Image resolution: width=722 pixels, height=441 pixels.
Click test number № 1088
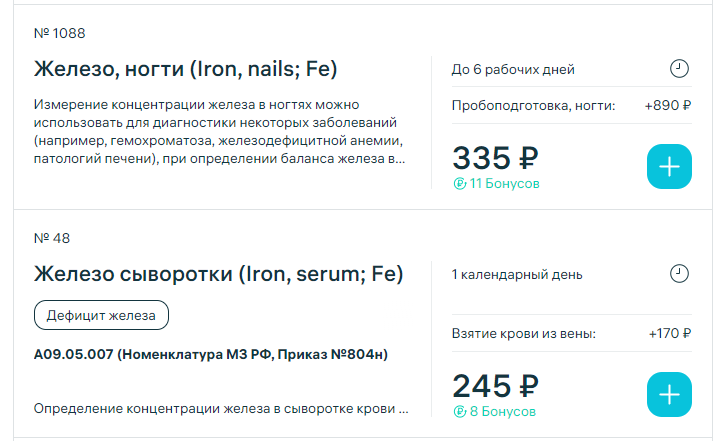click(x=60, y=33)
